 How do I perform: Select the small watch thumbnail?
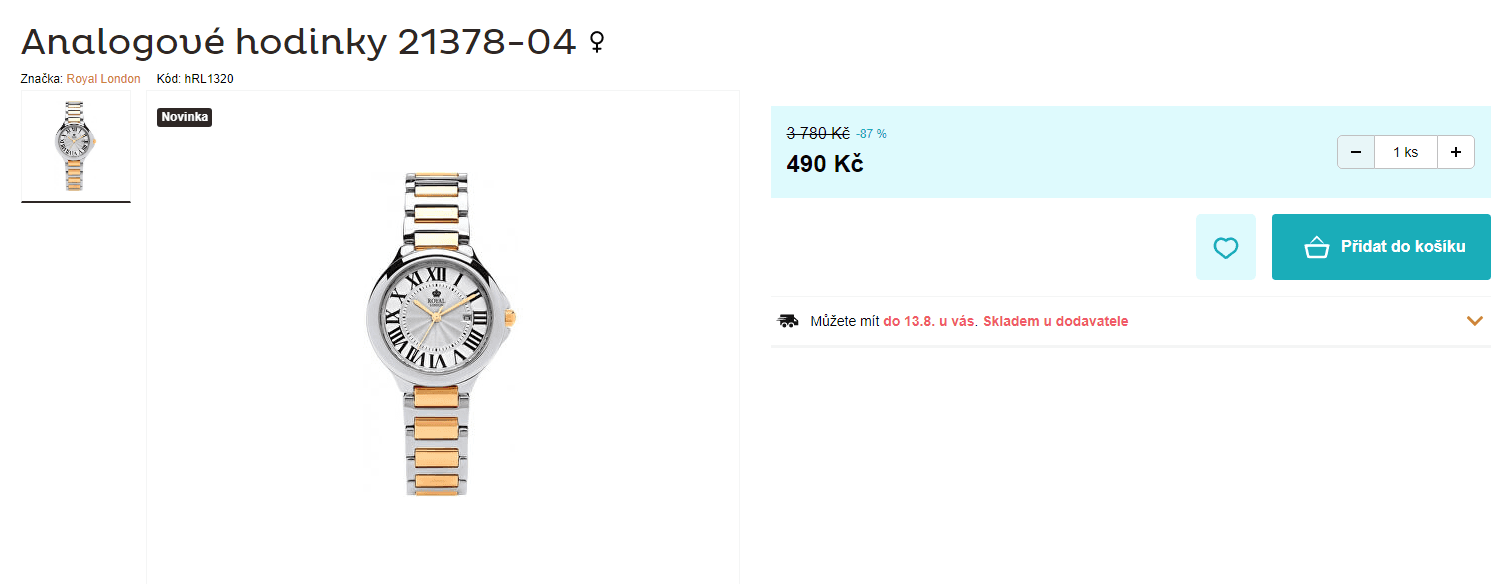pos(76,146)
